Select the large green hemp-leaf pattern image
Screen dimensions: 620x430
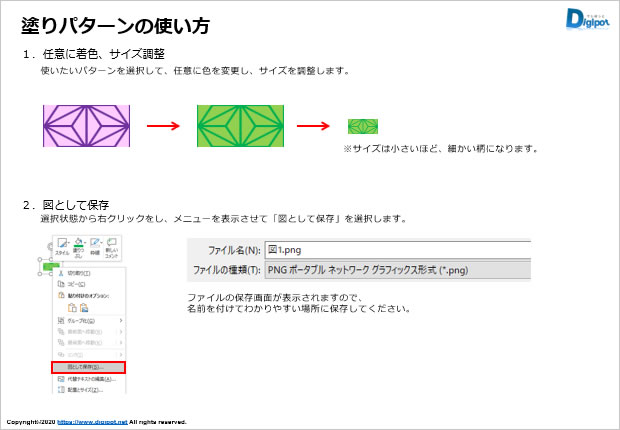pyautogui.click(x=240, y=126)
